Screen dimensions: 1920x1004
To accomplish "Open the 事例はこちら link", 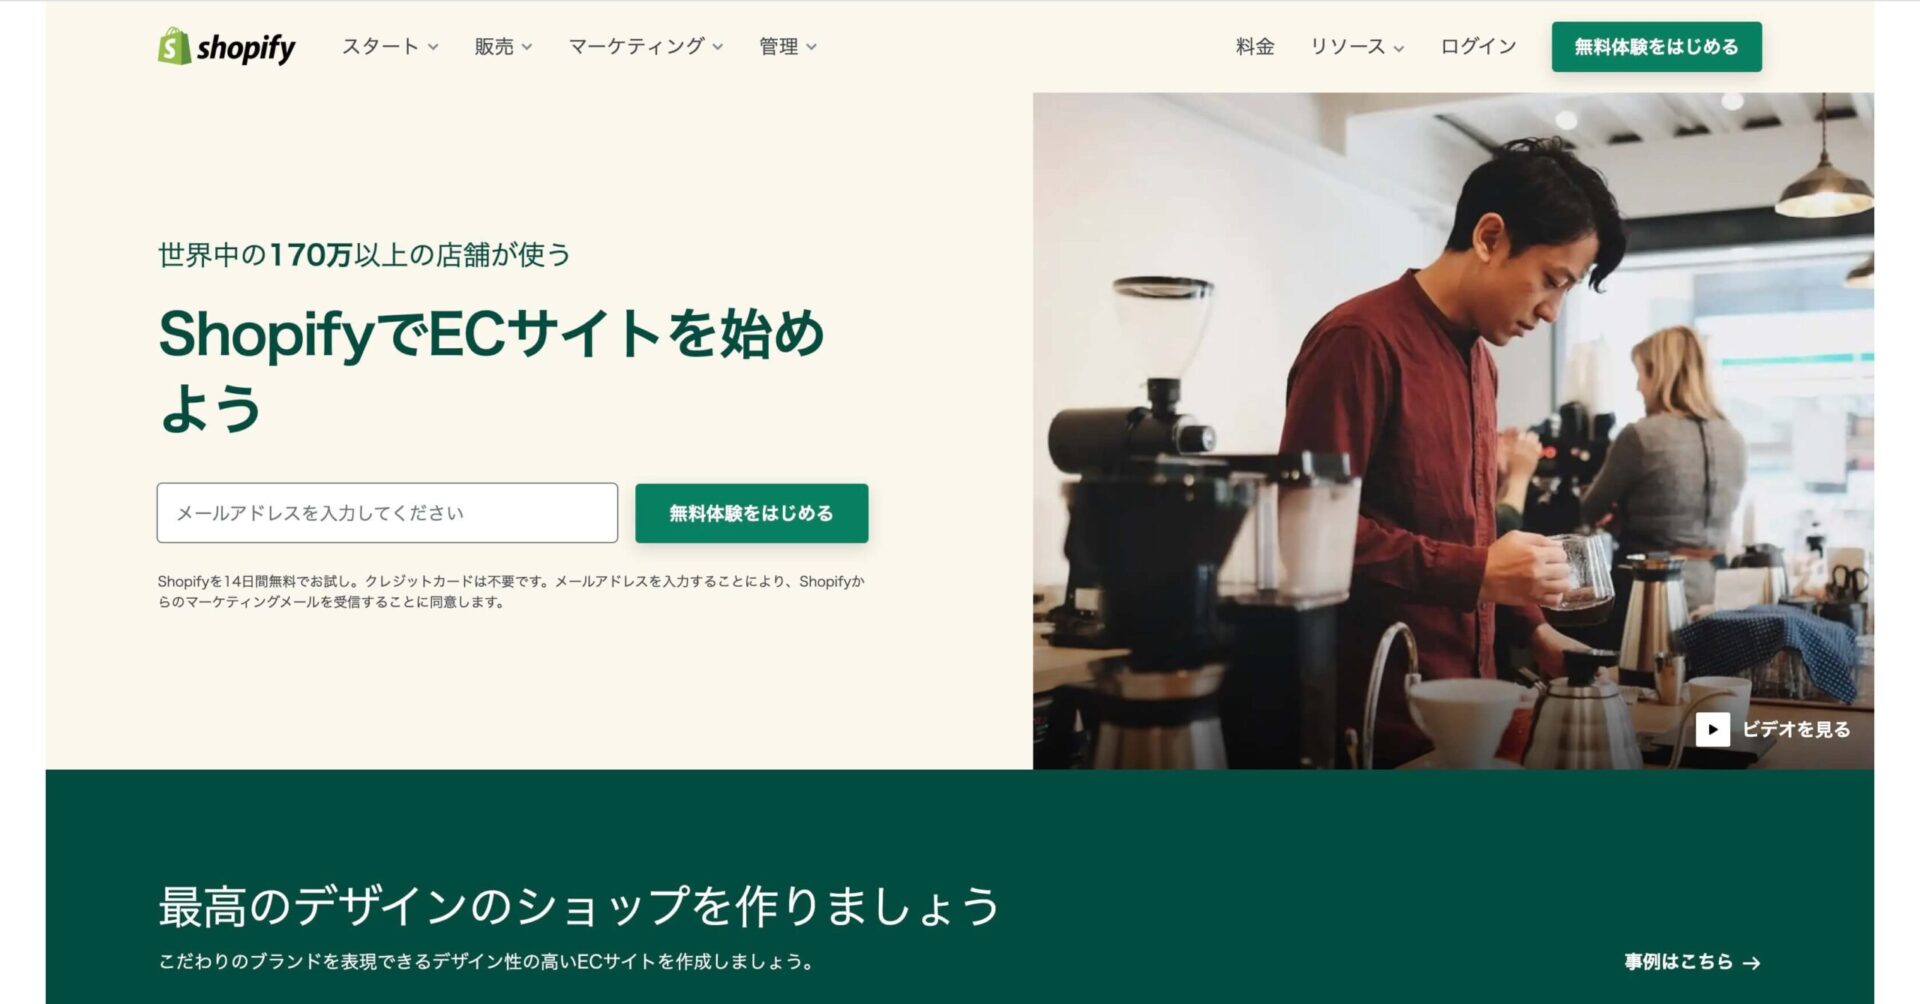I will (x=1692, y=962).
